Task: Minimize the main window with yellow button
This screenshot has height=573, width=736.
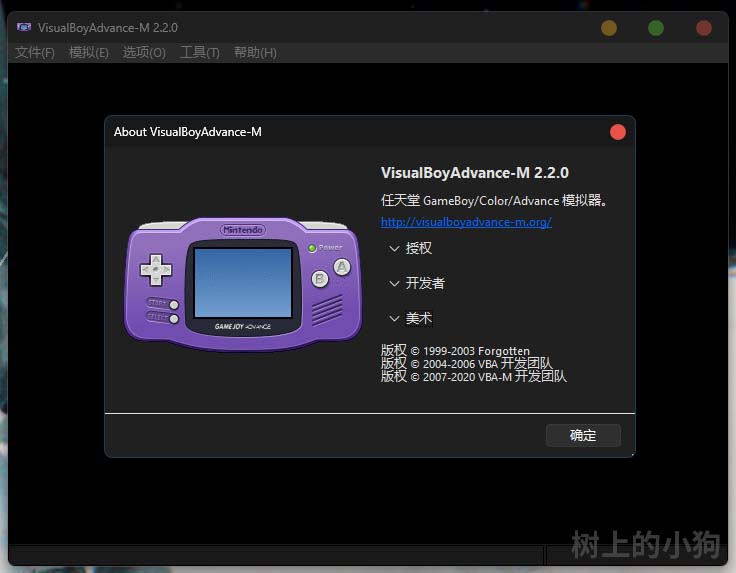Action: pos(608,28)
